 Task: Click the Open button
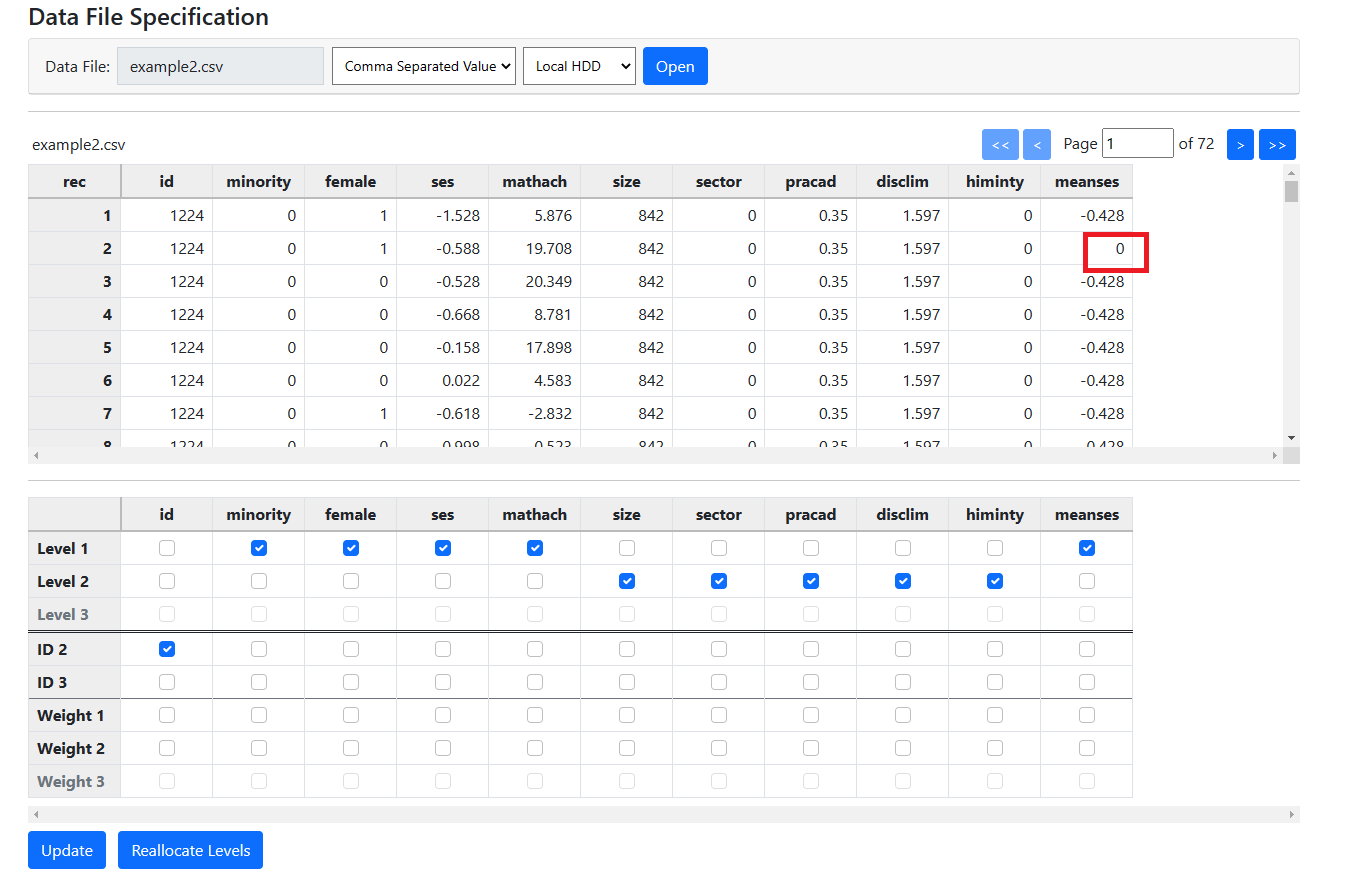click(x=675, y=66)
